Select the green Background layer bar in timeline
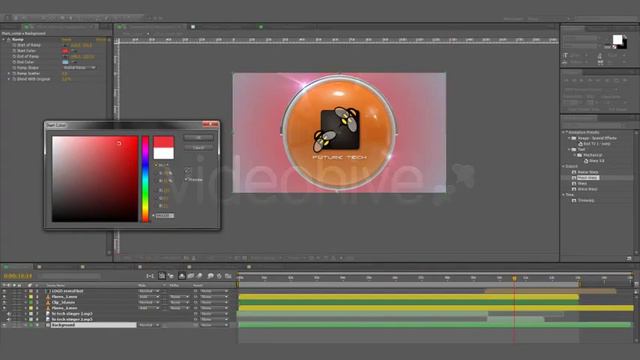Viewport: 640px width, 360px height. (x=436, y=325)
